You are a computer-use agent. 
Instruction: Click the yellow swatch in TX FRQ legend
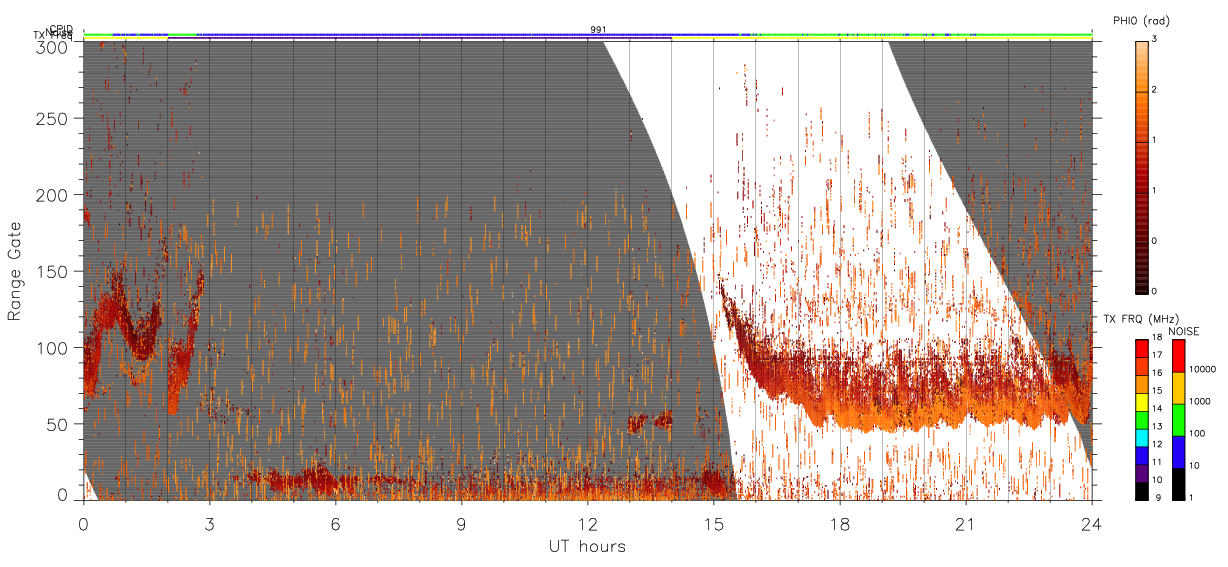click(1141, 401)
